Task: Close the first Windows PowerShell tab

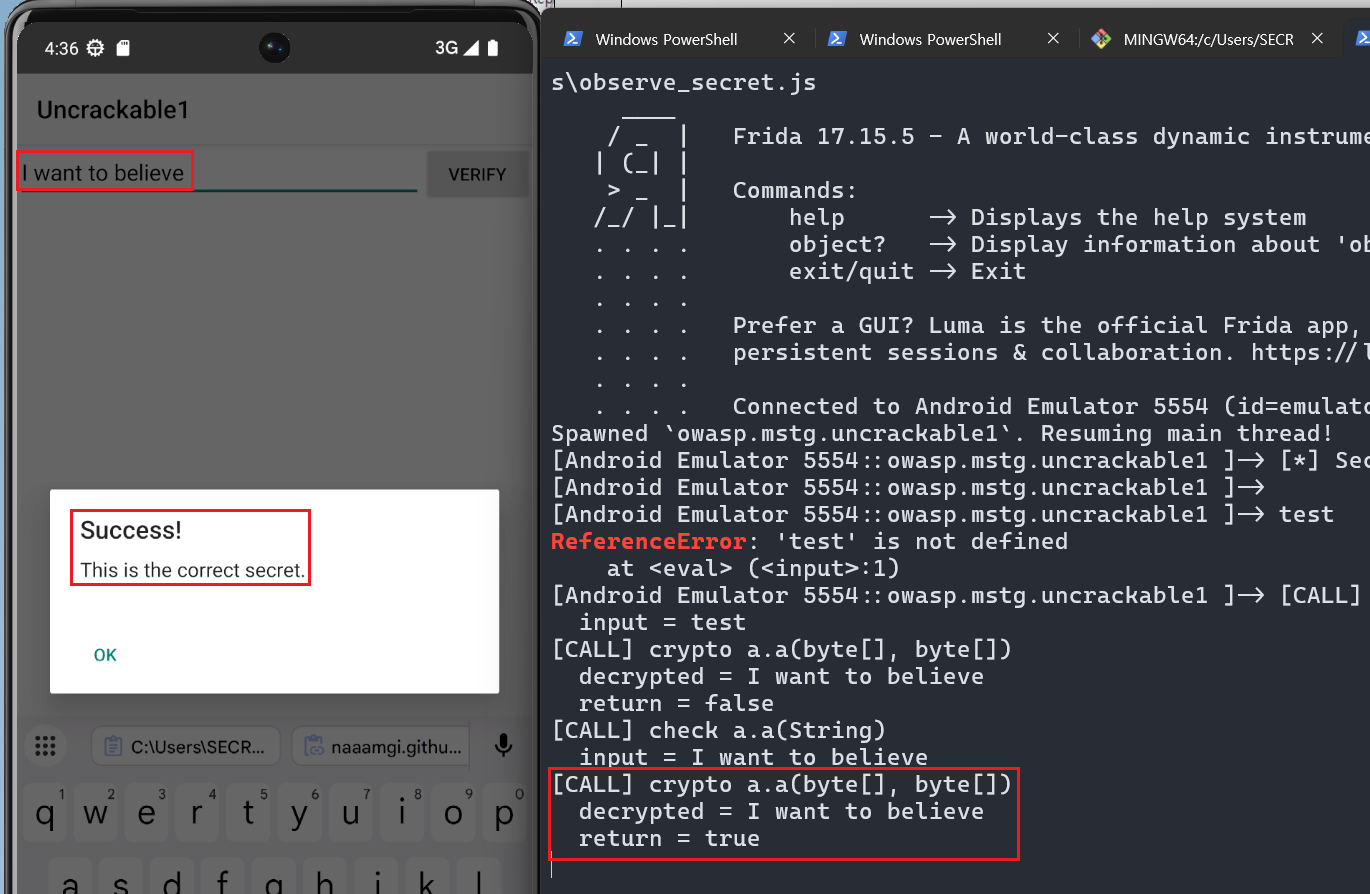Action: [x=789, y=39]
